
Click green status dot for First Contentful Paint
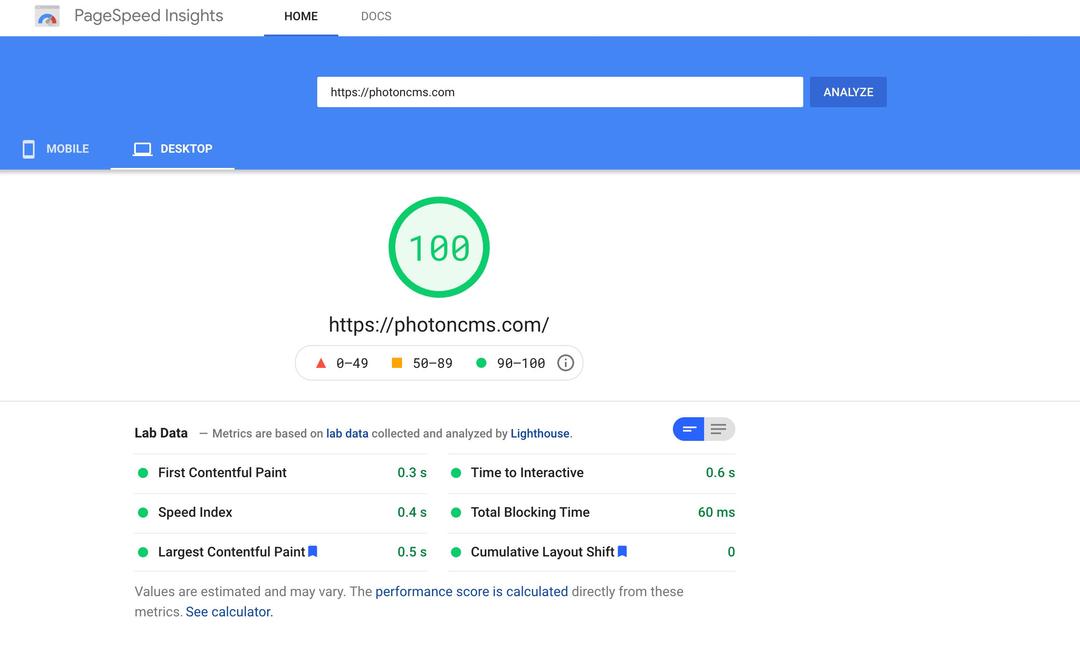(x=143, y=473)
